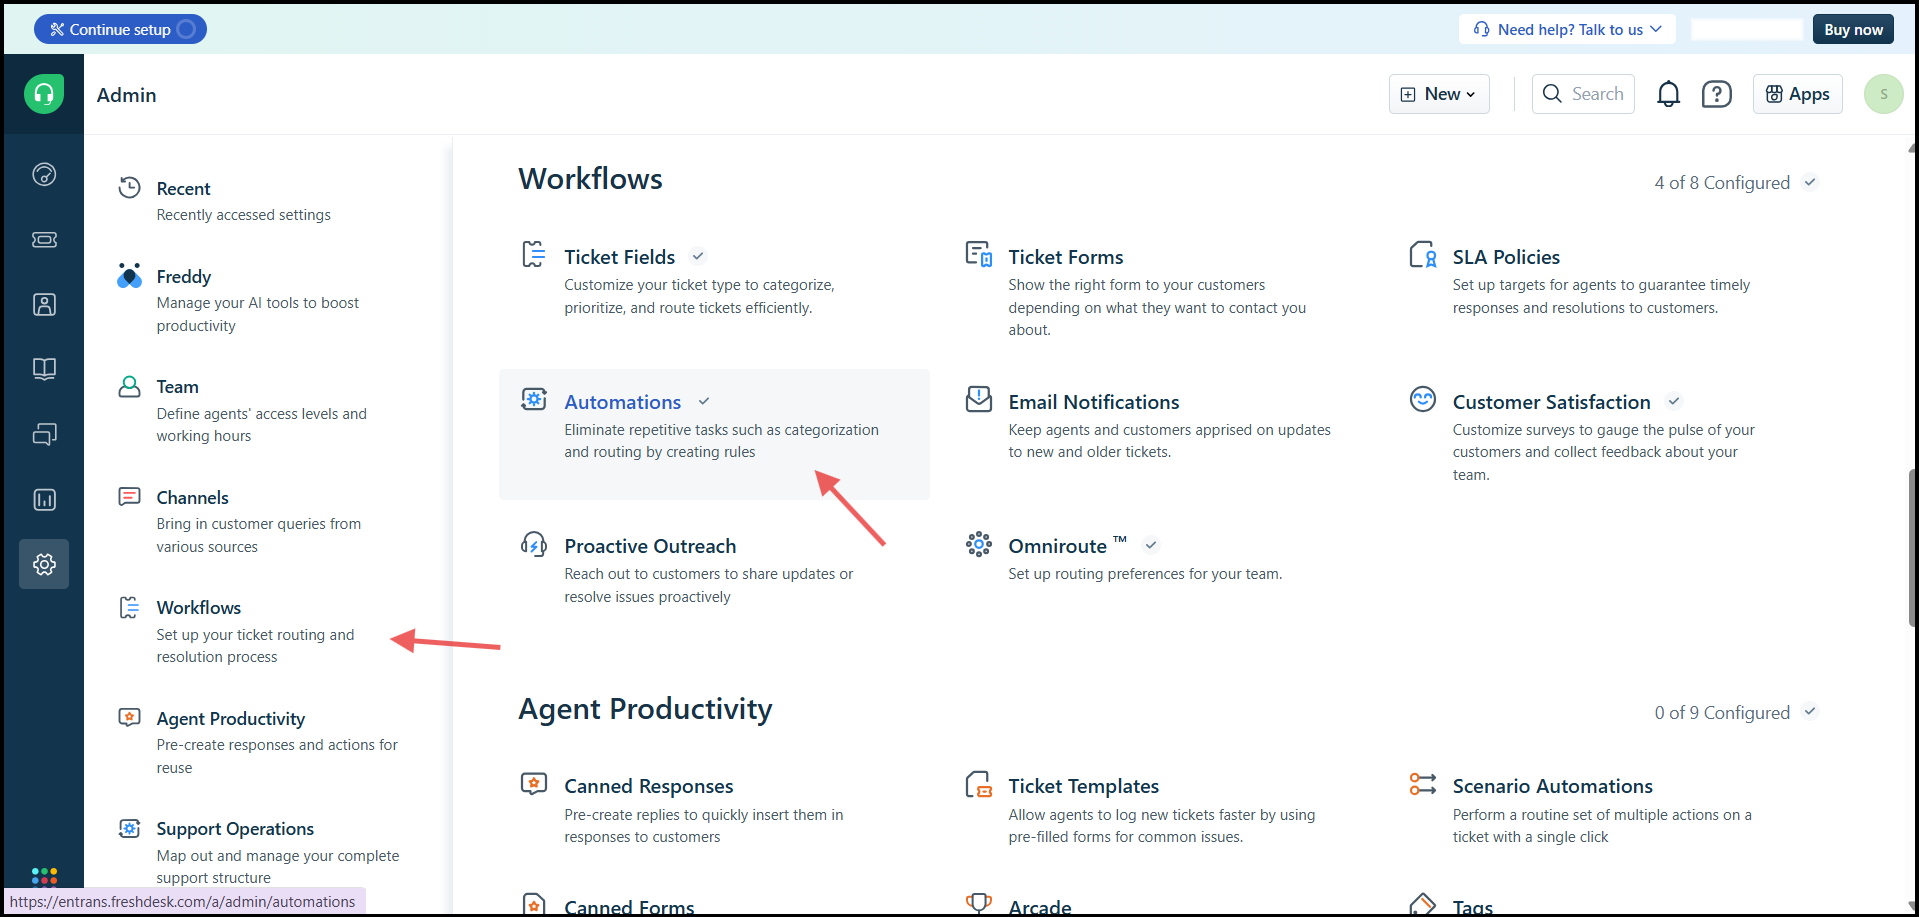Open the Canned Responses link
This screenshot has width=1919, height=917.
click(648, 786)
